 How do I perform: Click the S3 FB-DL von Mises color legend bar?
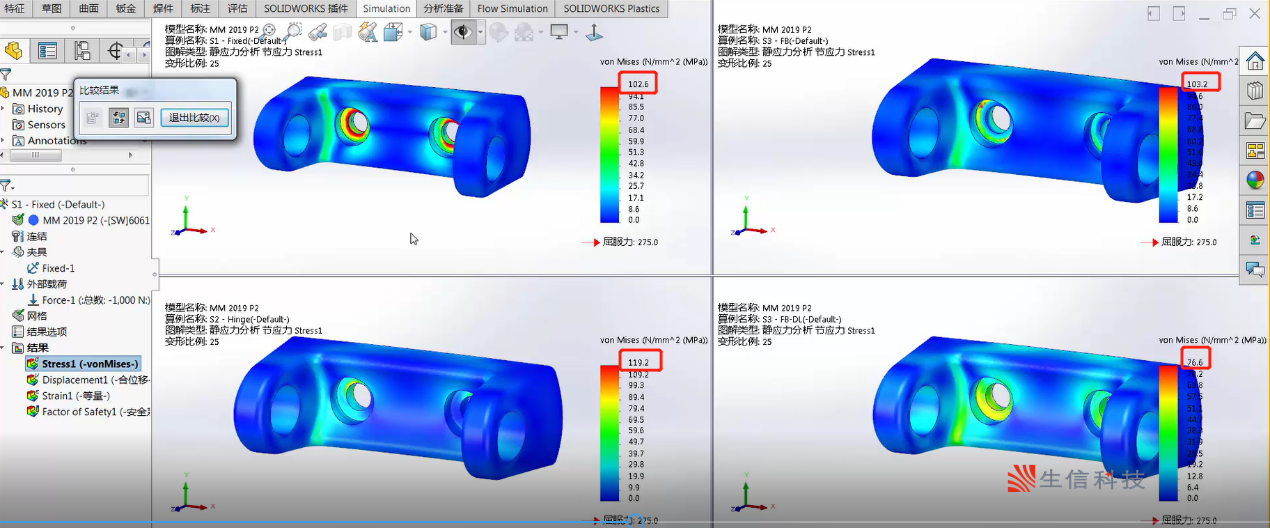(1168, 432)
